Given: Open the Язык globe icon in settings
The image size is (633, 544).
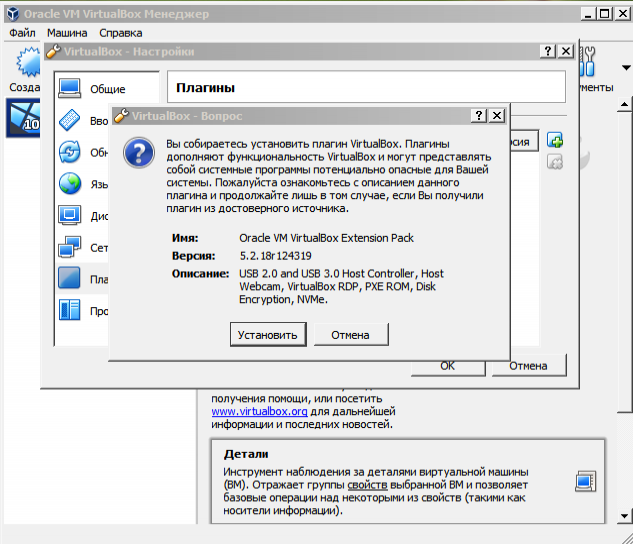Looking at the screenshot, I should pos(69,184).
